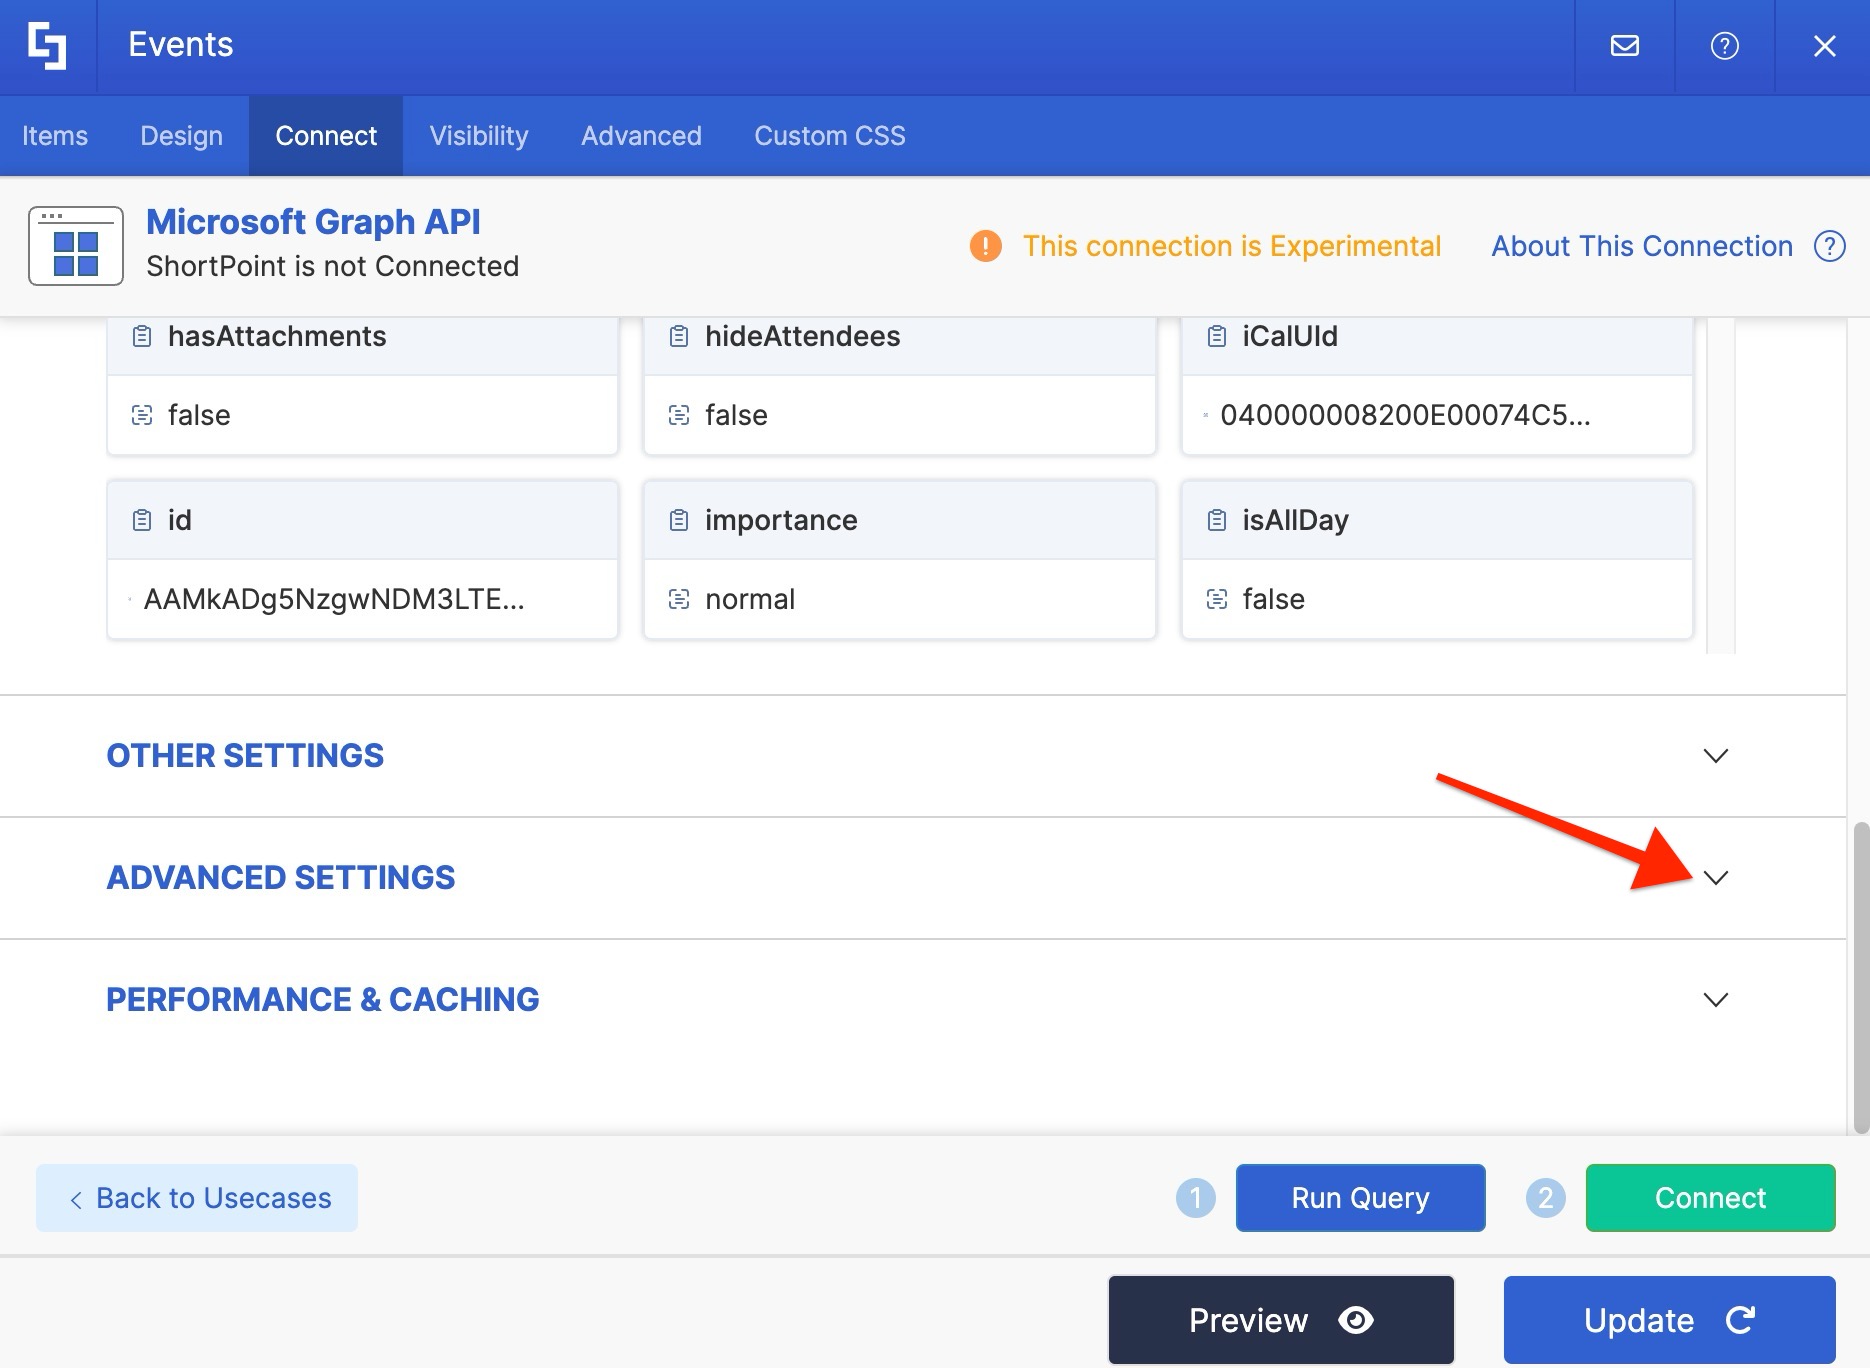Click the importance field clipboard icon

(x=679, y=520)
